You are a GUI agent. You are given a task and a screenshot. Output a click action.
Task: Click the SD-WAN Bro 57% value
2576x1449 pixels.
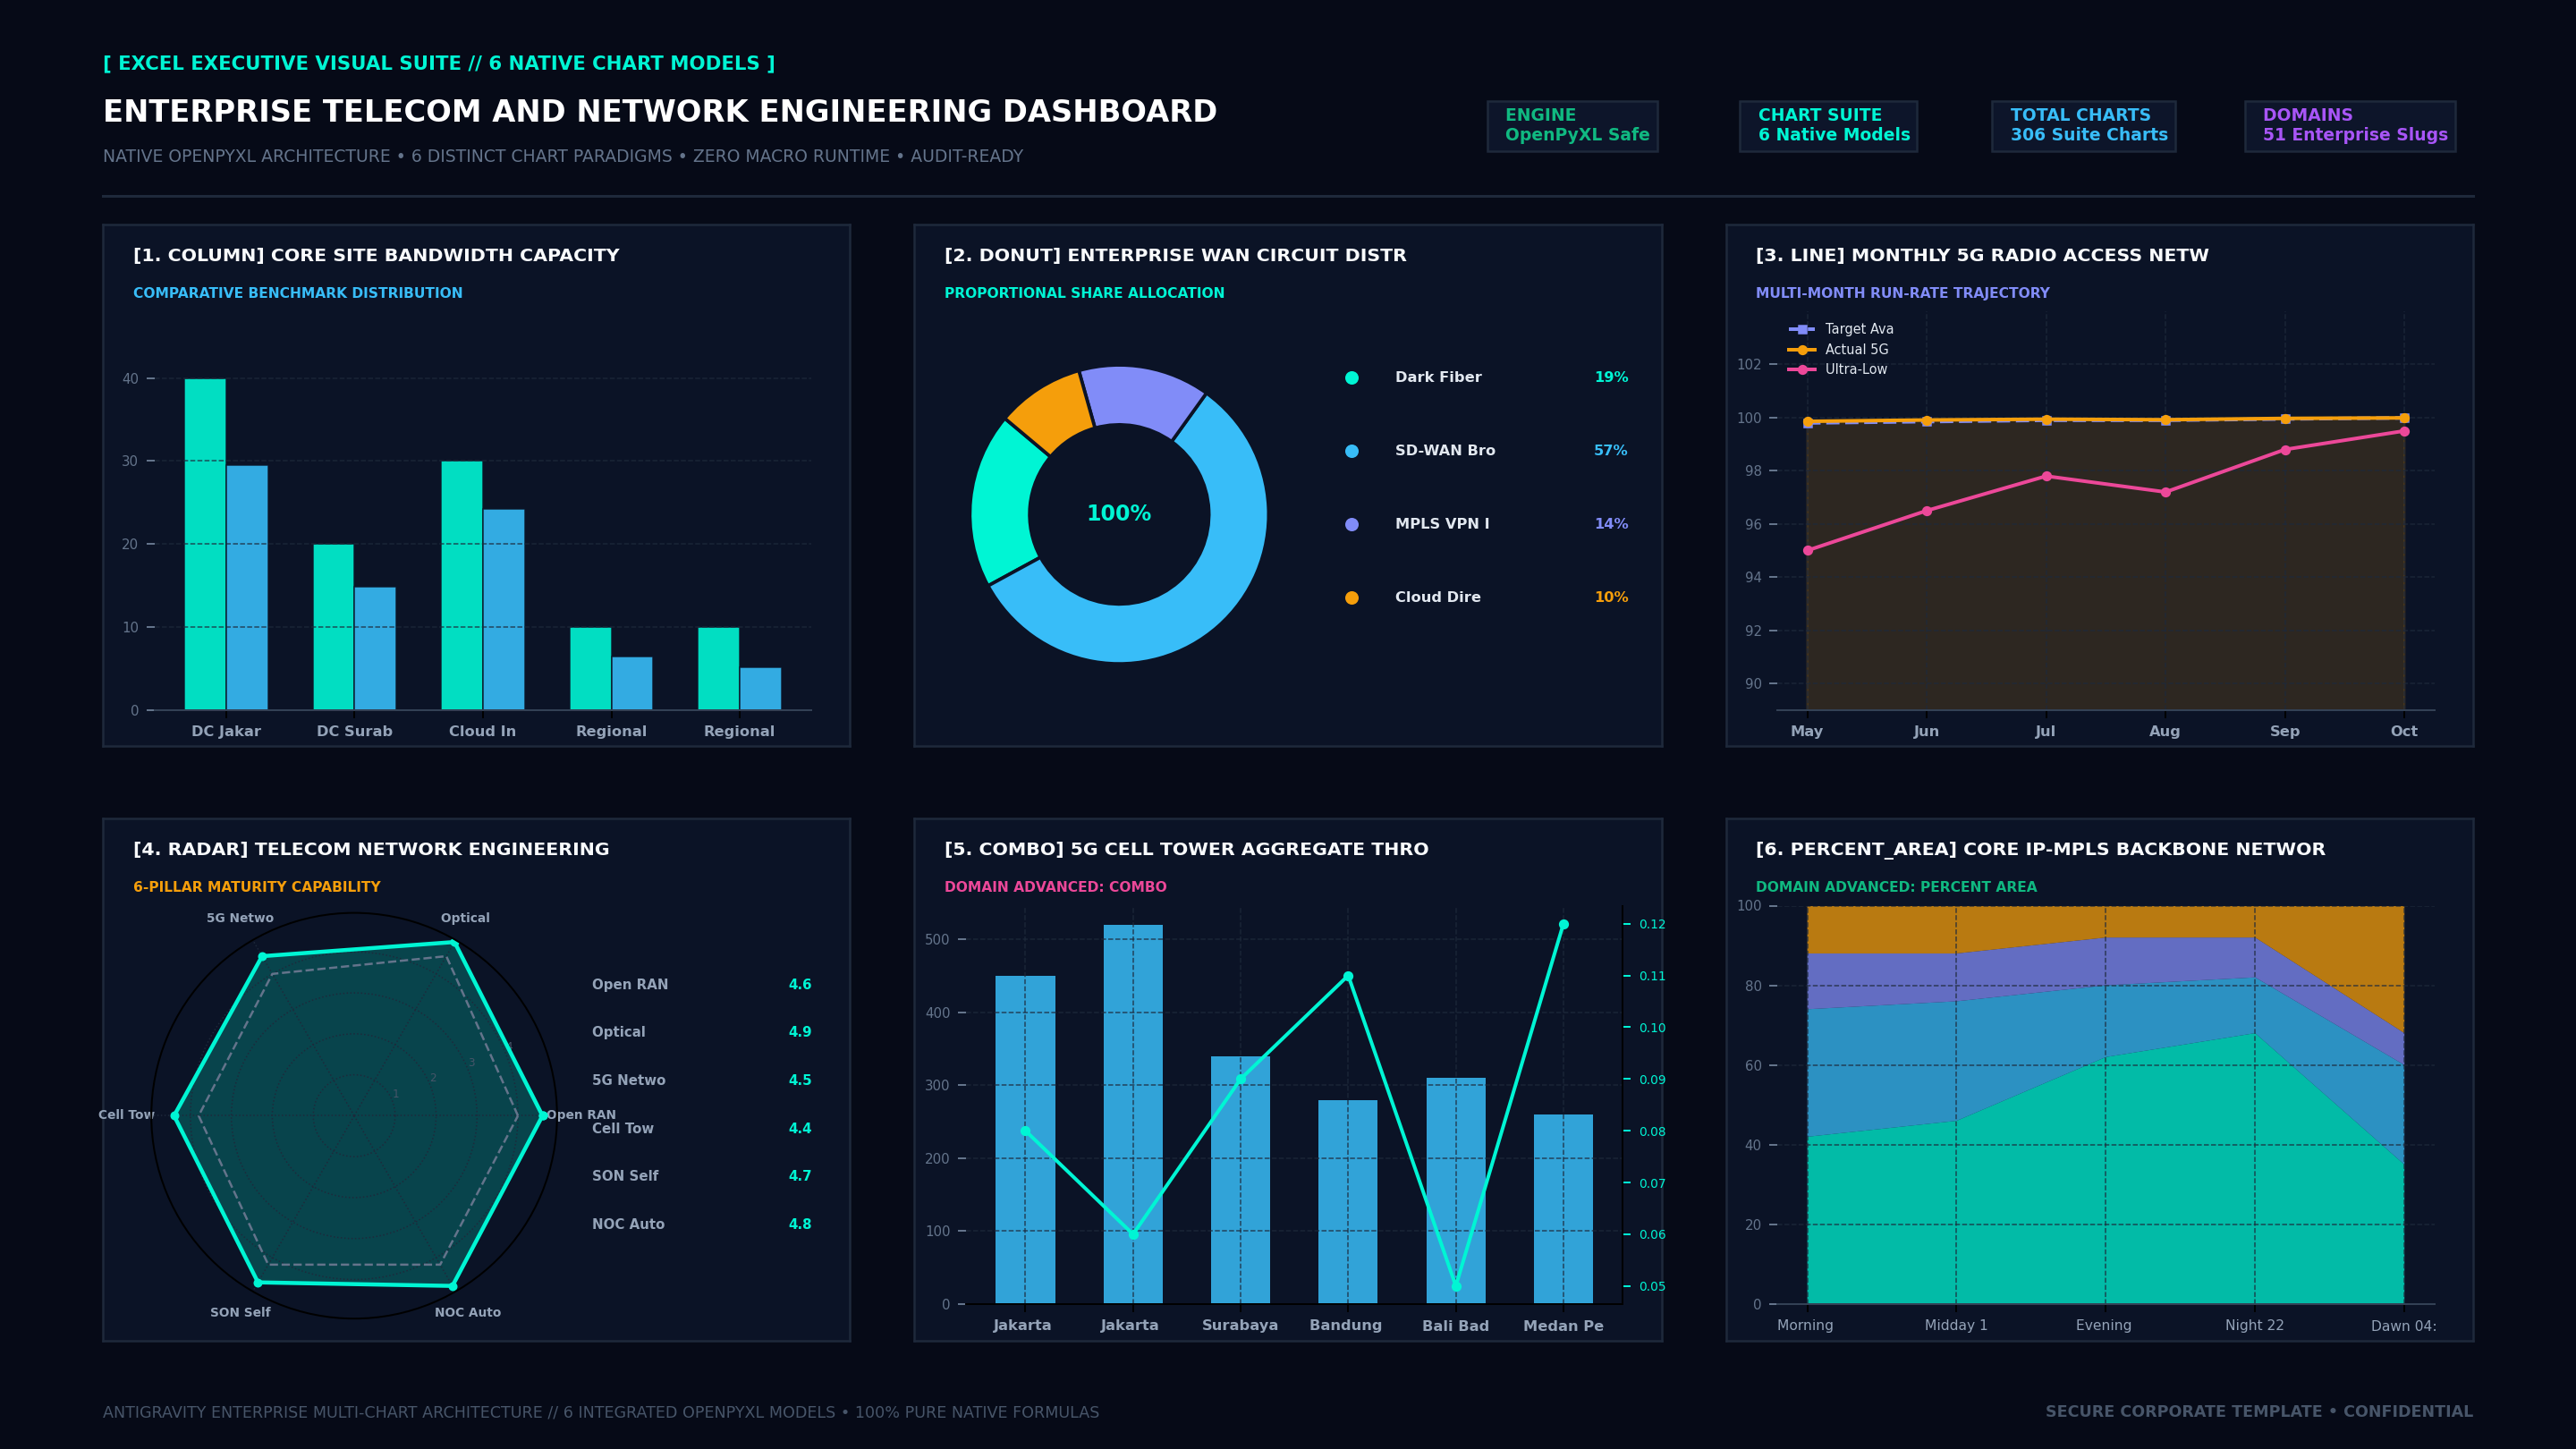tap(1611, 451)
